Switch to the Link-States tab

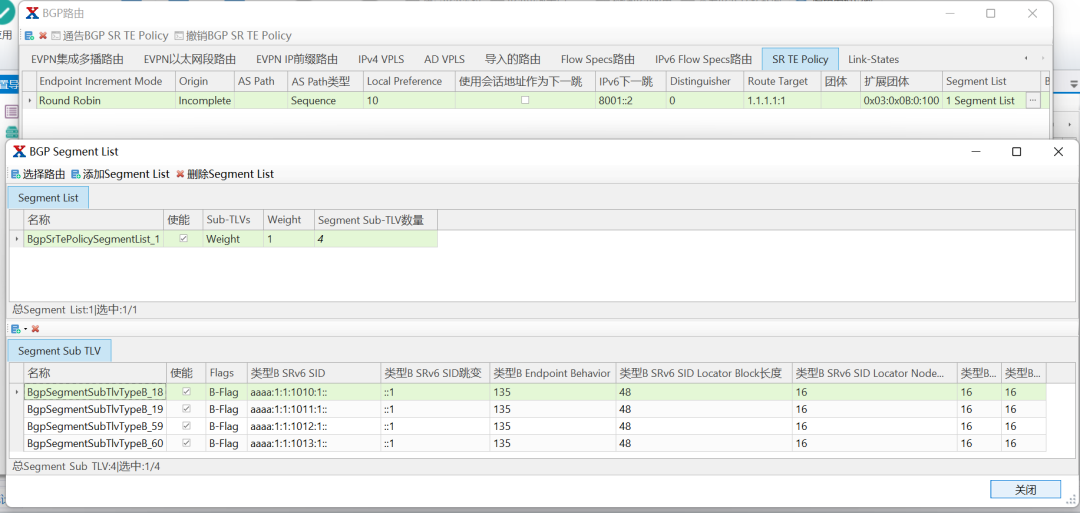[873, 59]
